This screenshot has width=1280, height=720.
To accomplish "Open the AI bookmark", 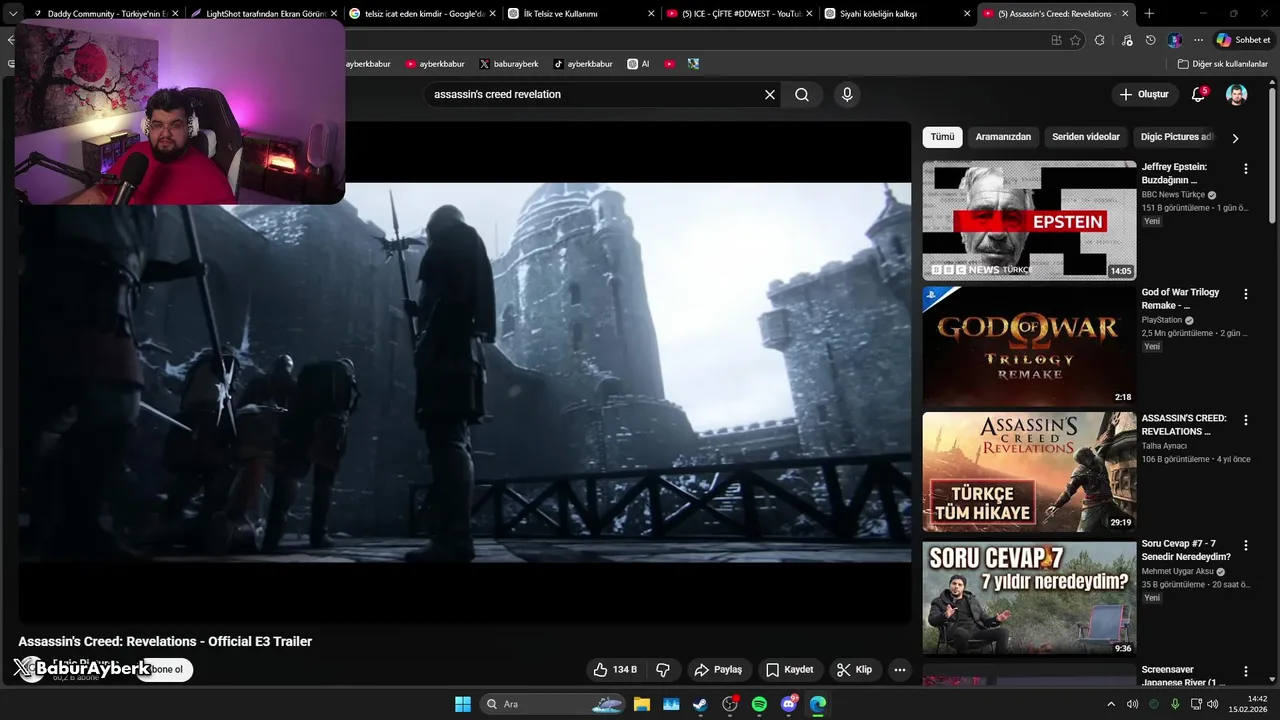I will tap(639, 64).
